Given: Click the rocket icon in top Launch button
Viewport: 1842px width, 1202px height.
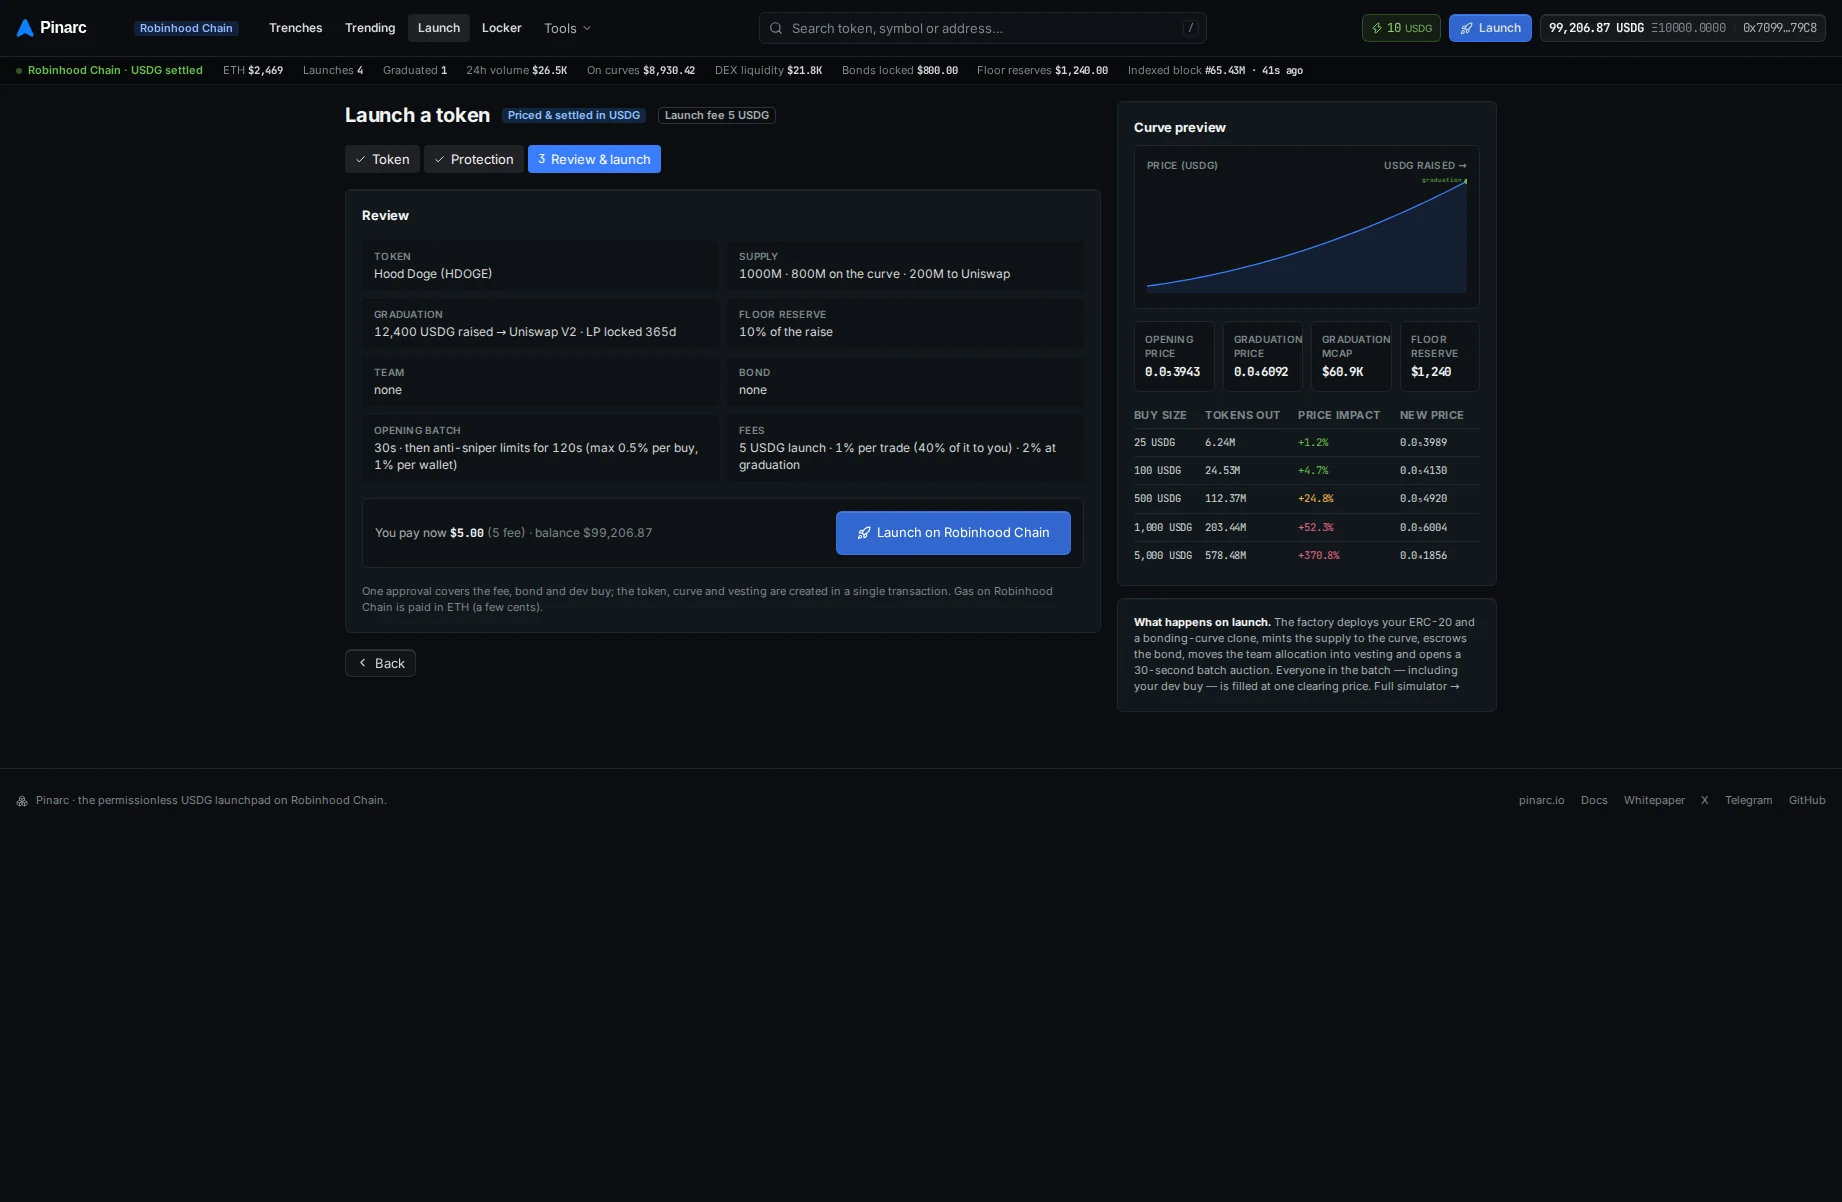Looking at the screenshot, I should pos(1466,28).
